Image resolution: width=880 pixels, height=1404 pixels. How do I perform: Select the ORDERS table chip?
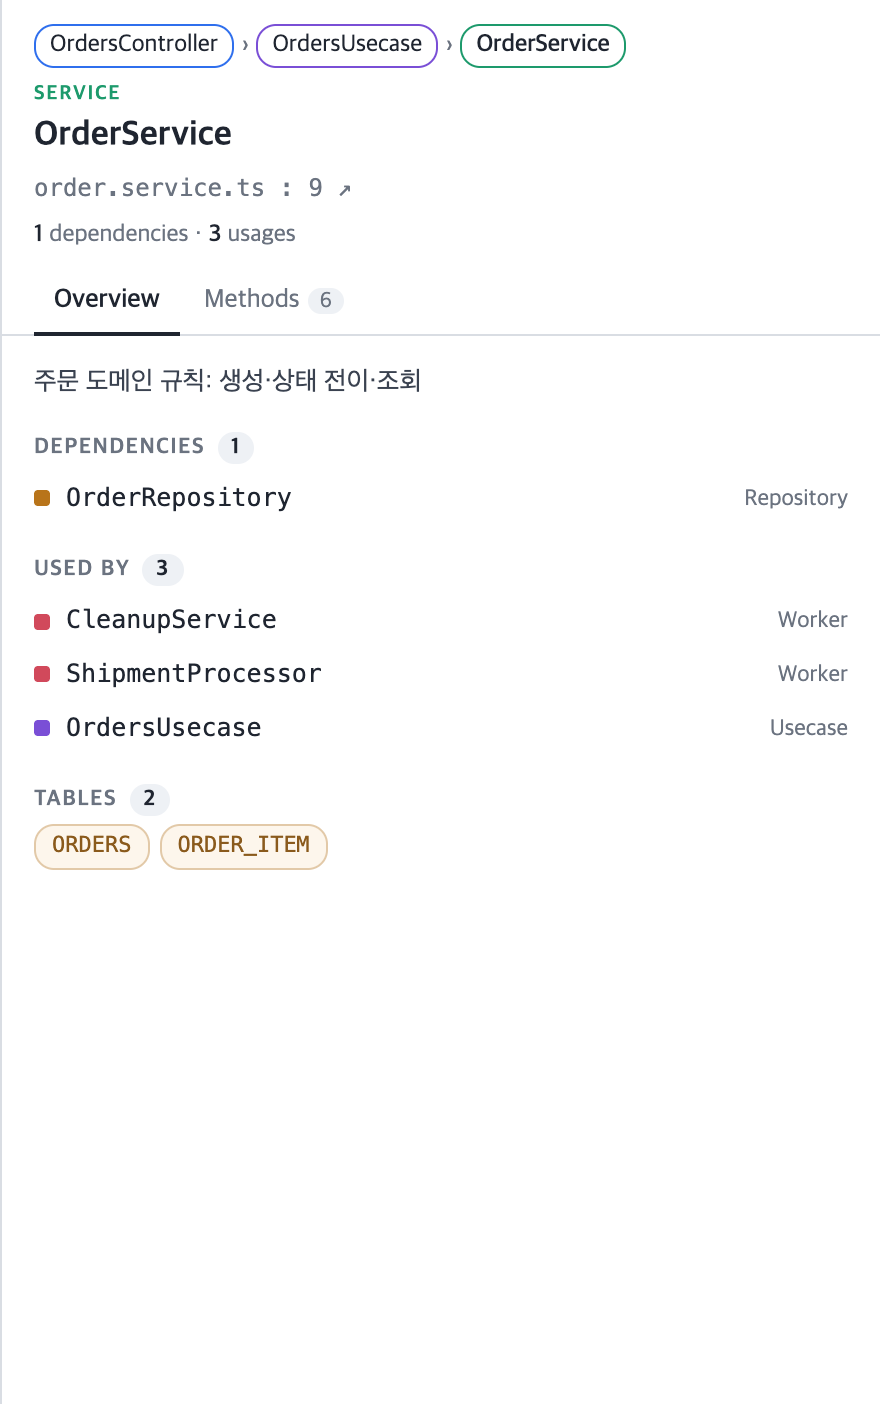(92, 846)
